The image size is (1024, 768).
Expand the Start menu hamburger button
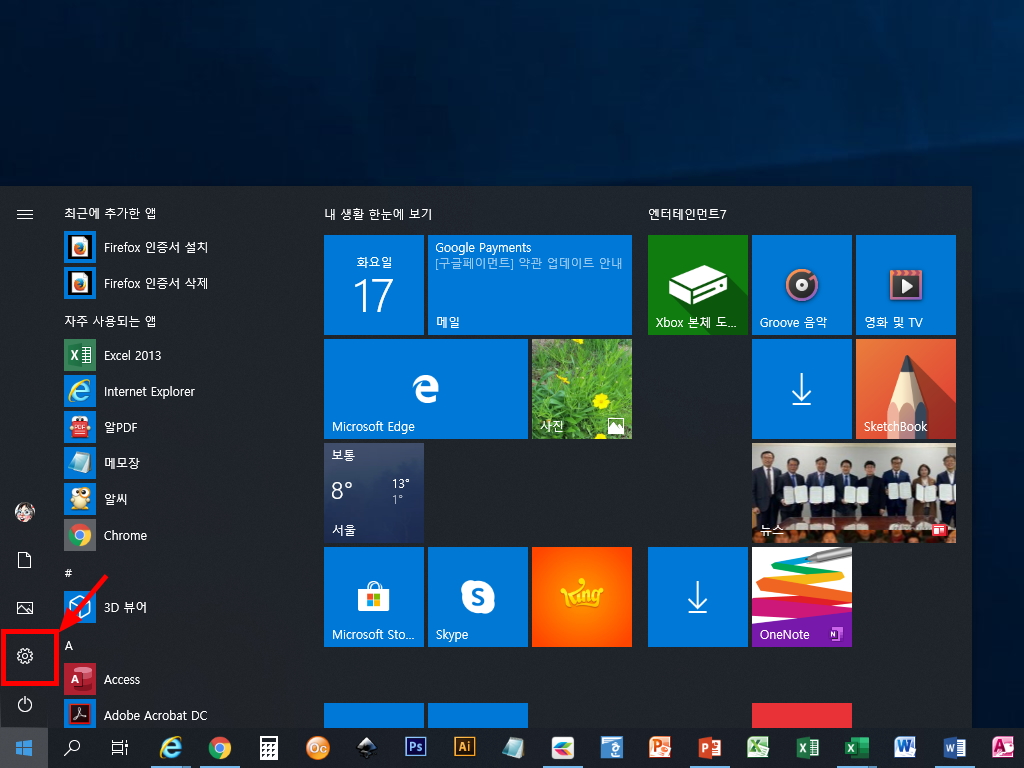point(25,214)
